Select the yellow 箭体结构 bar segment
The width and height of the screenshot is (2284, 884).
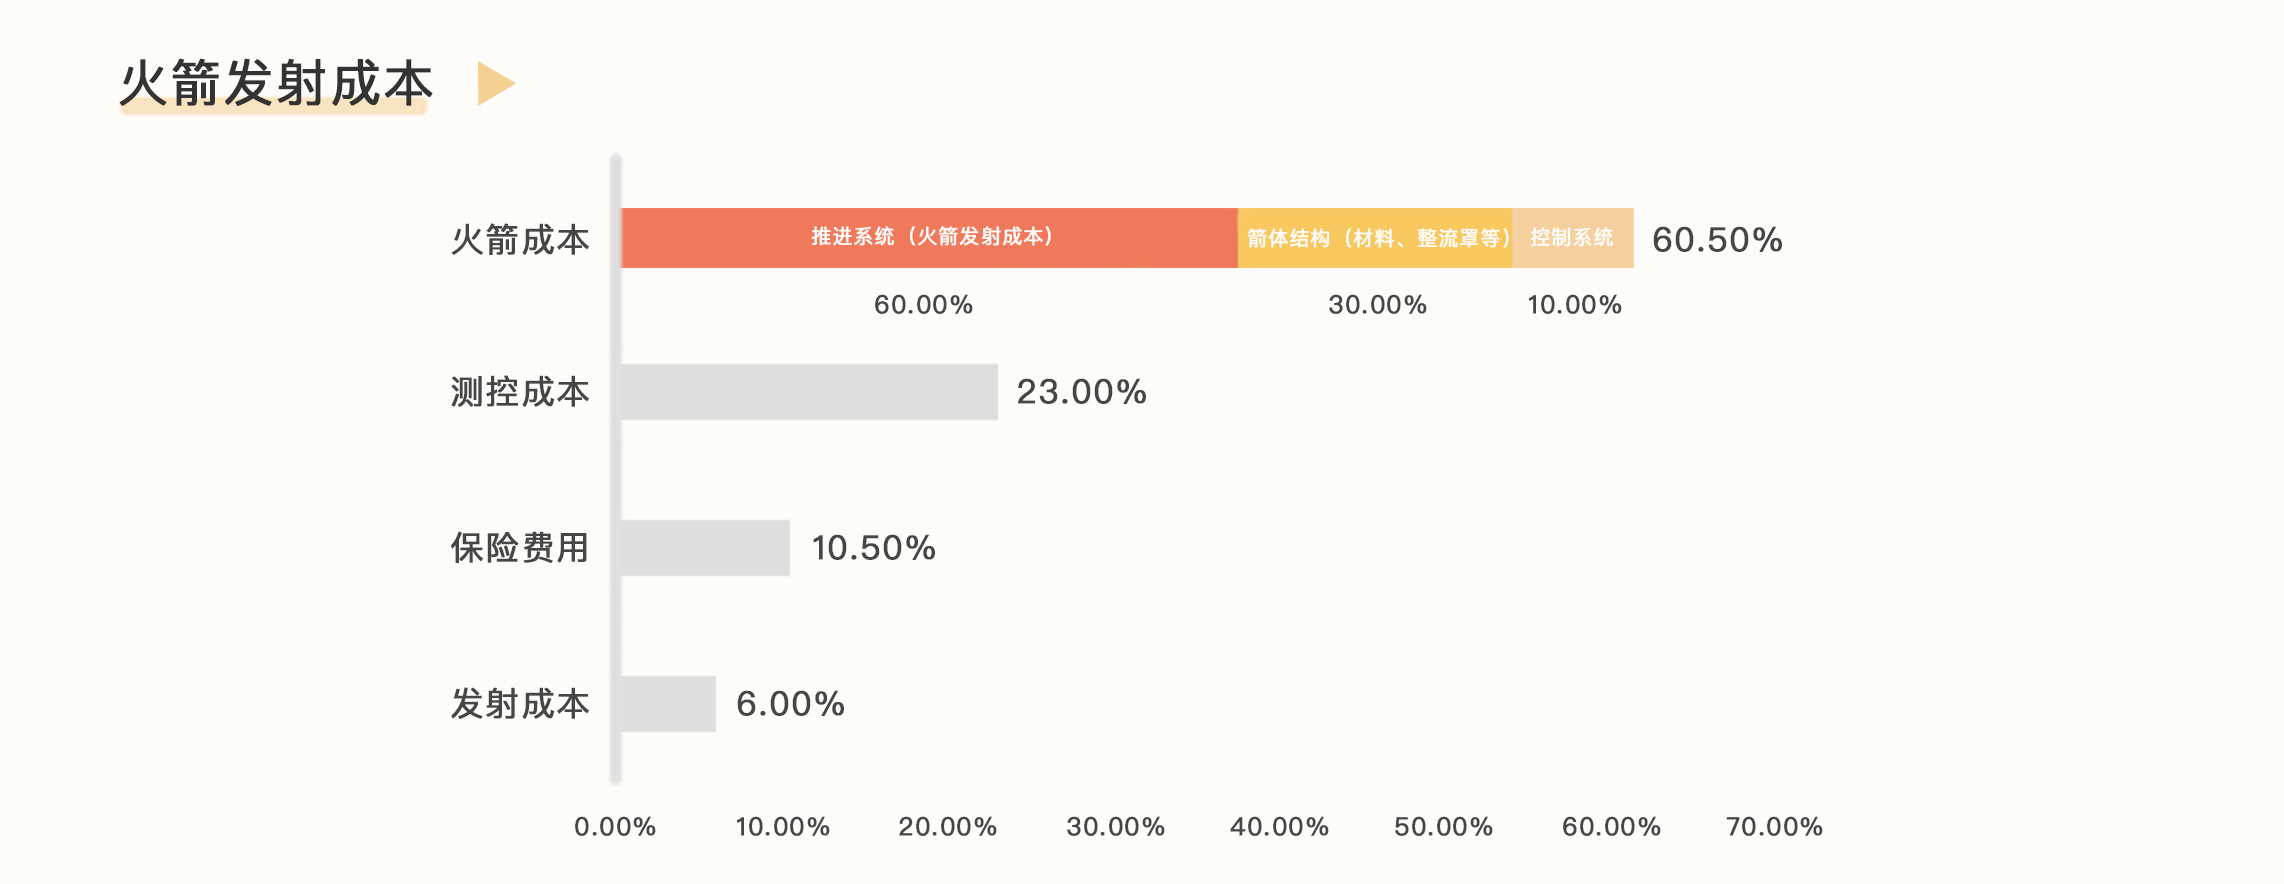click(x=1376, y=238)
